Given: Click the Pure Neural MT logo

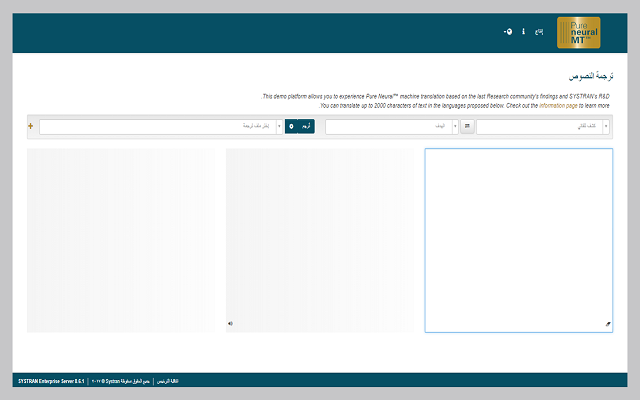Looking at the screenshot, I should [578, 33].
